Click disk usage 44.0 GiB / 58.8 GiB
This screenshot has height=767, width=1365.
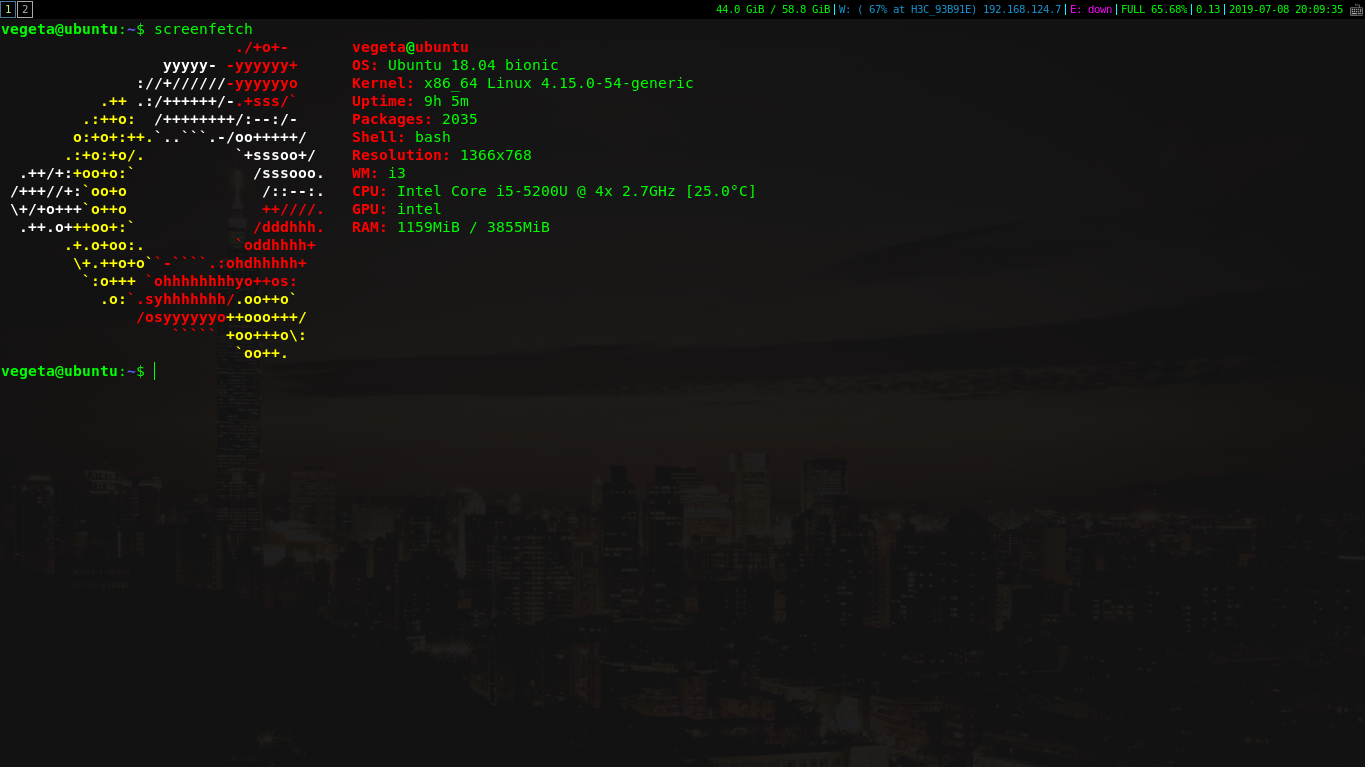773,10
